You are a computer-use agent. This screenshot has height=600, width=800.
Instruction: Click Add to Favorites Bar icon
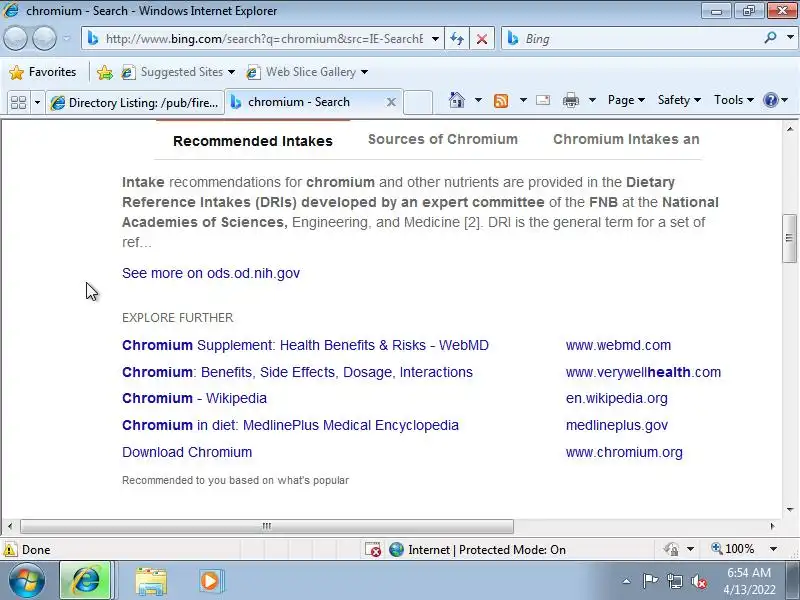point(105,72)
